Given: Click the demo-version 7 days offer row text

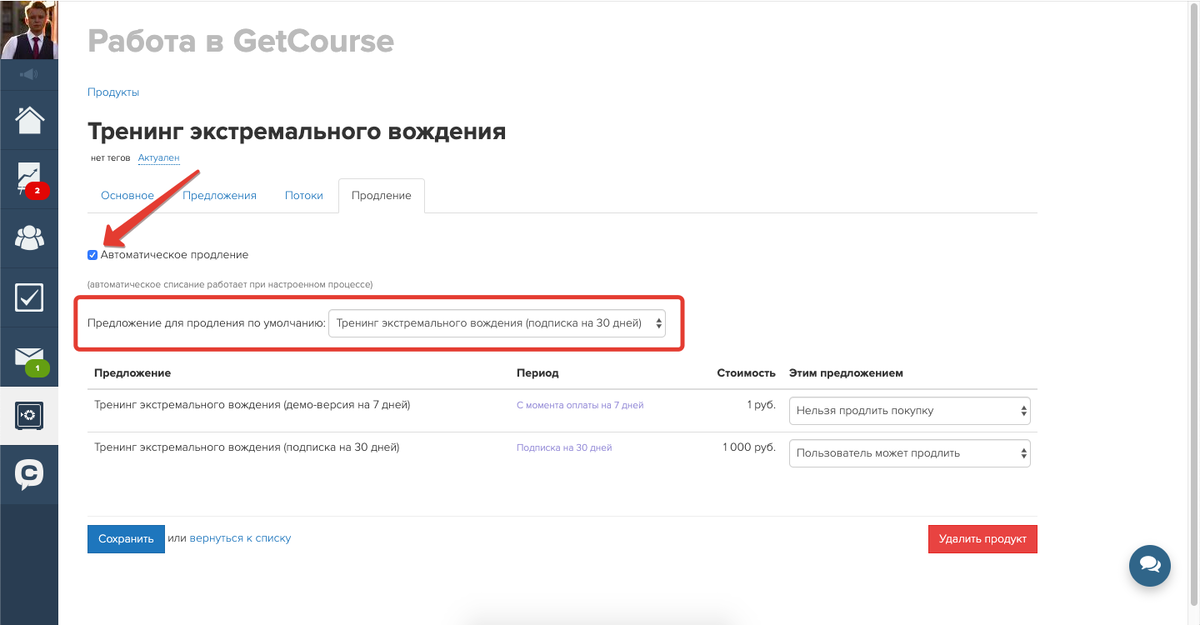Looking at the screenshot, I should pos(252,405).
